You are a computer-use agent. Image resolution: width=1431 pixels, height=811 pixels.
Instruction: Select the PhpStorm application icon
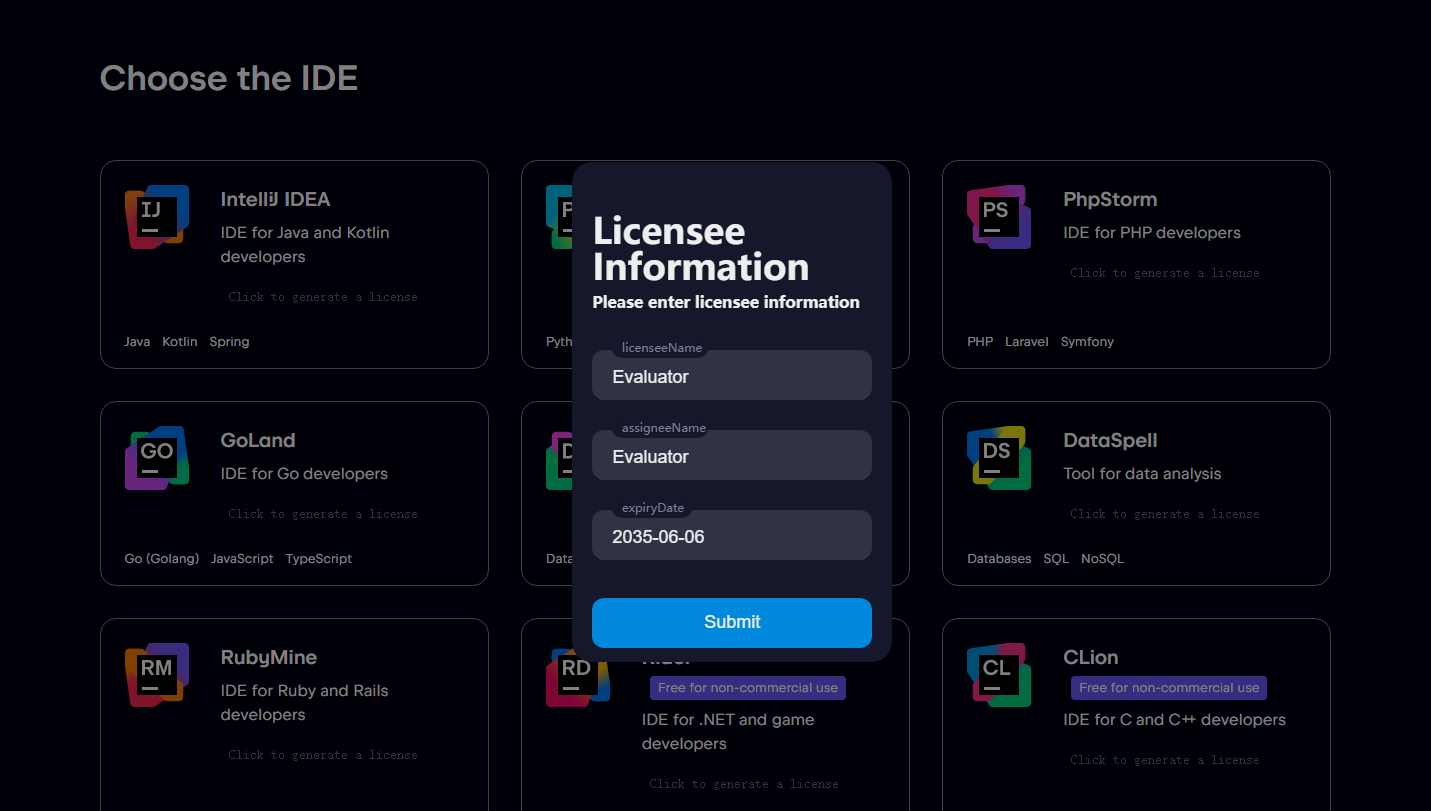(998, 216)
